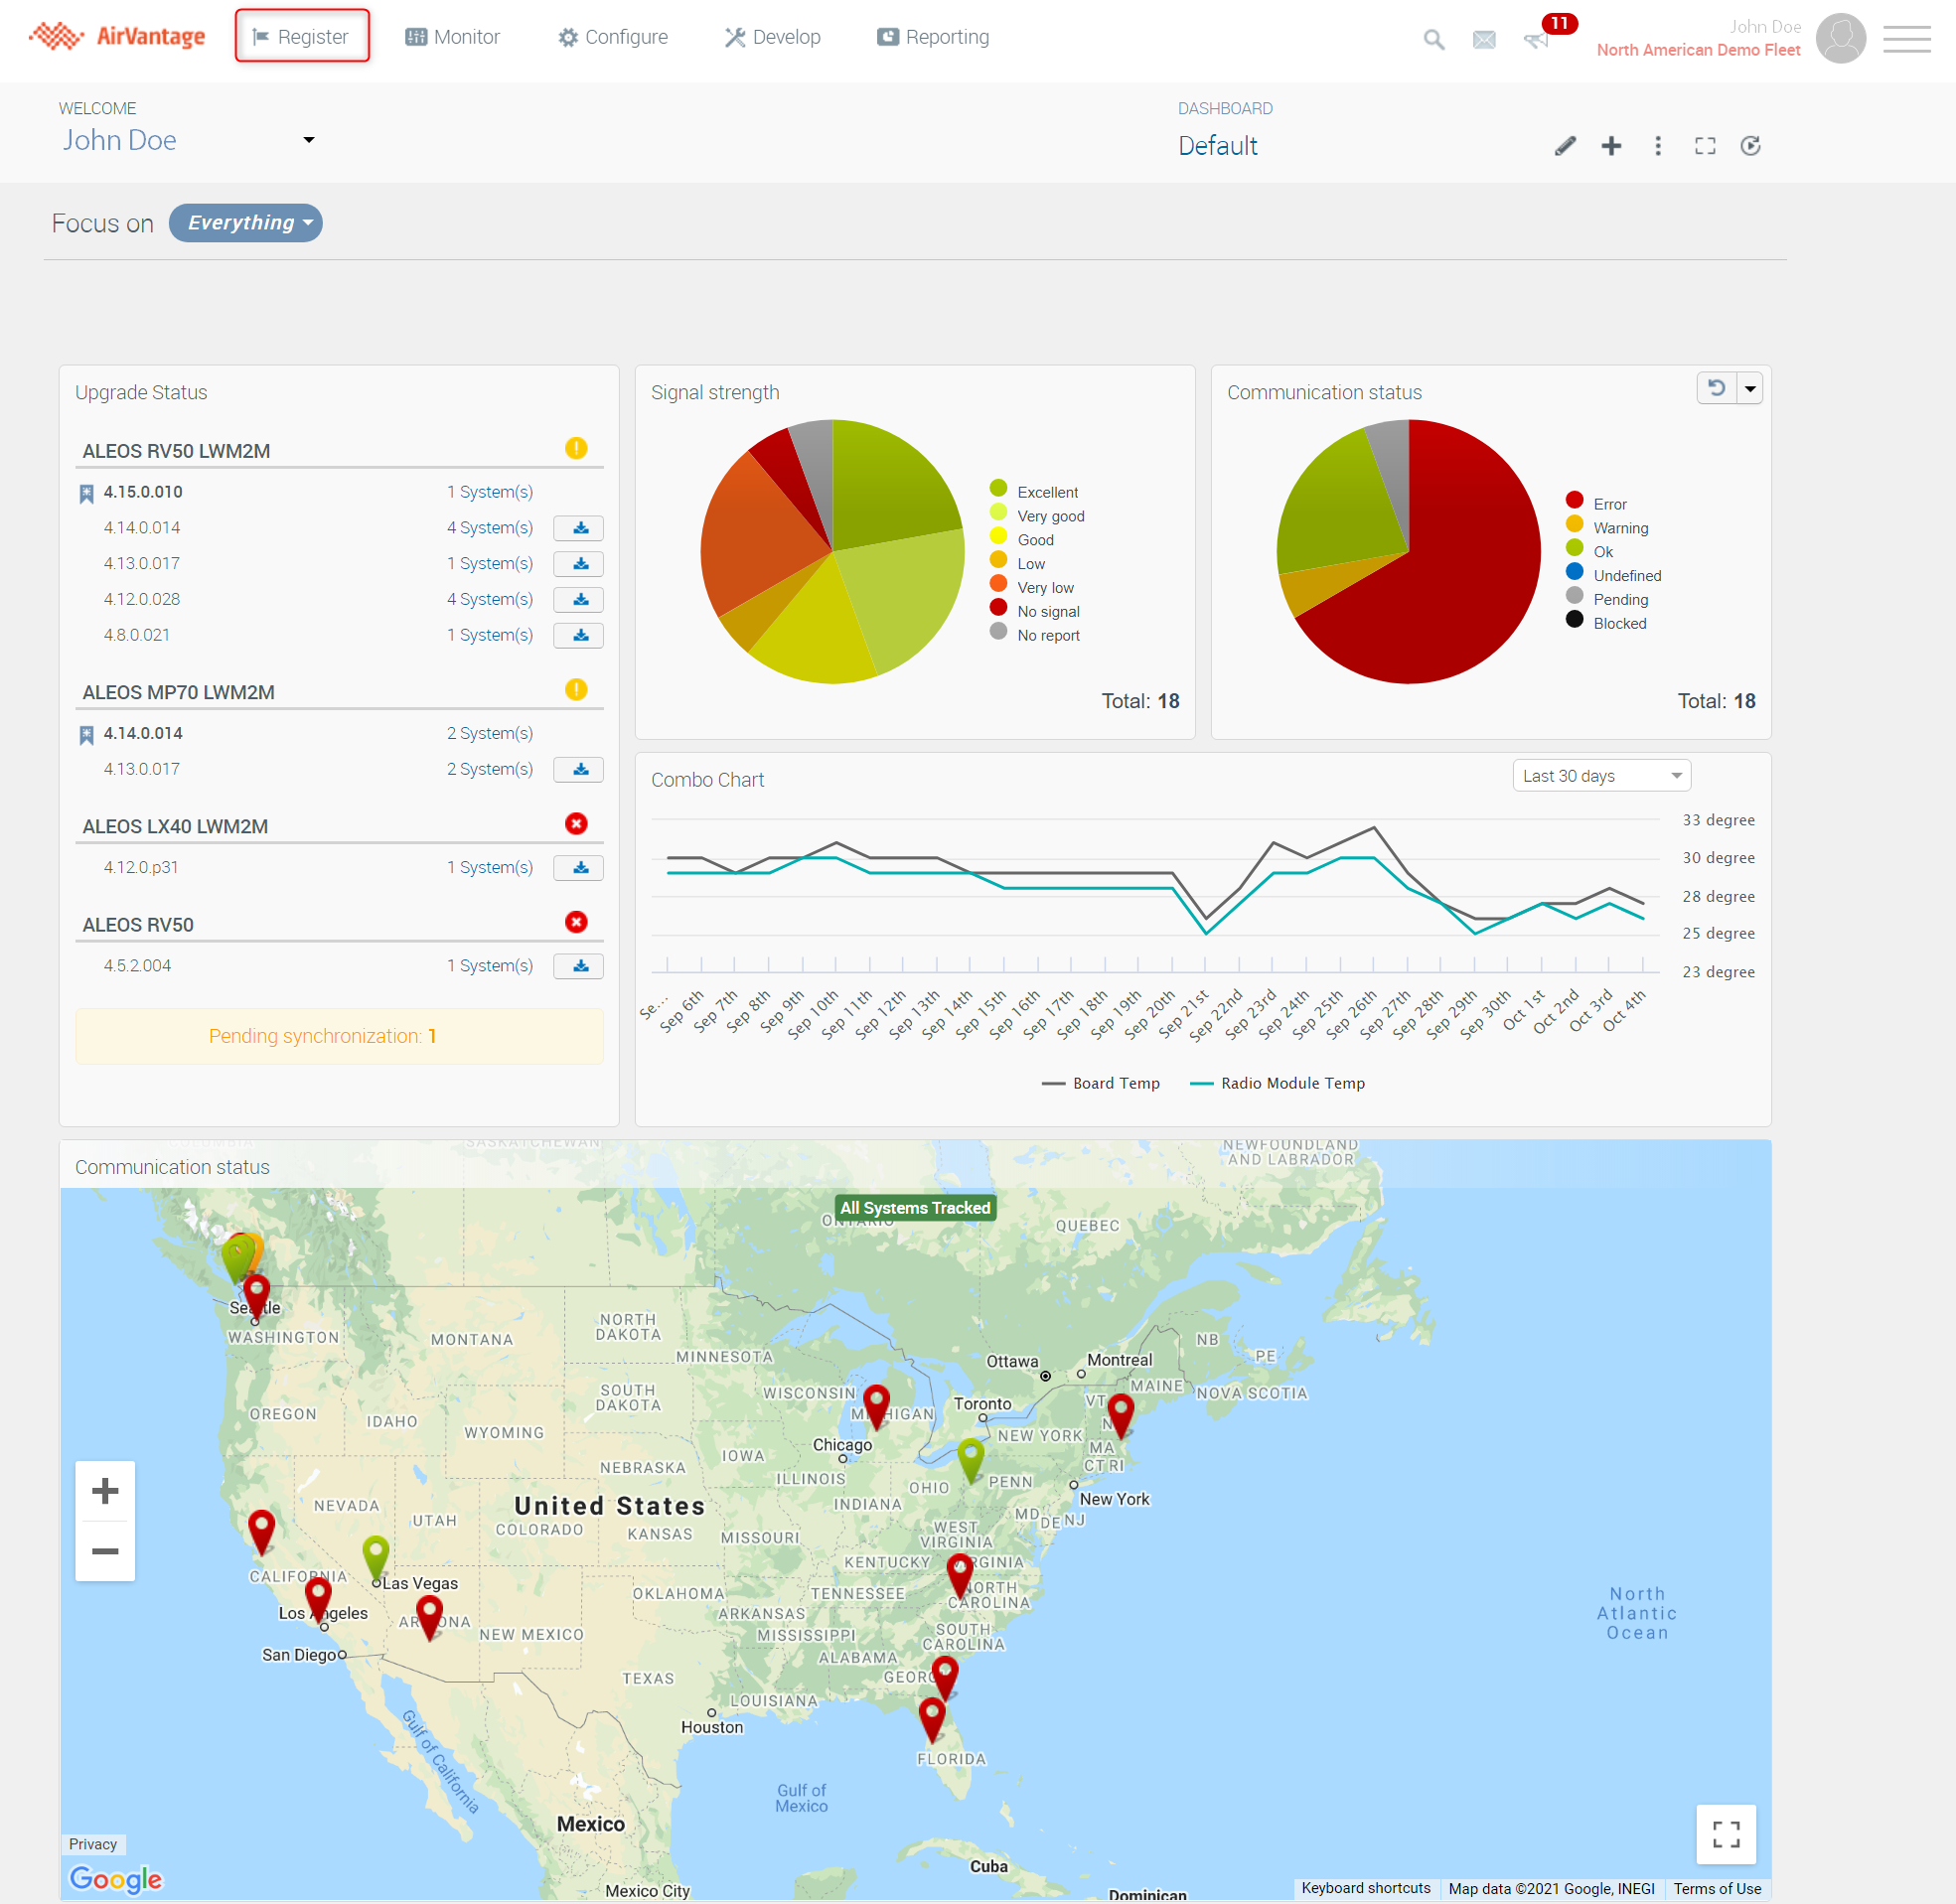
Task: Open the messages envelope icon
Action: tap(1484, 40)
